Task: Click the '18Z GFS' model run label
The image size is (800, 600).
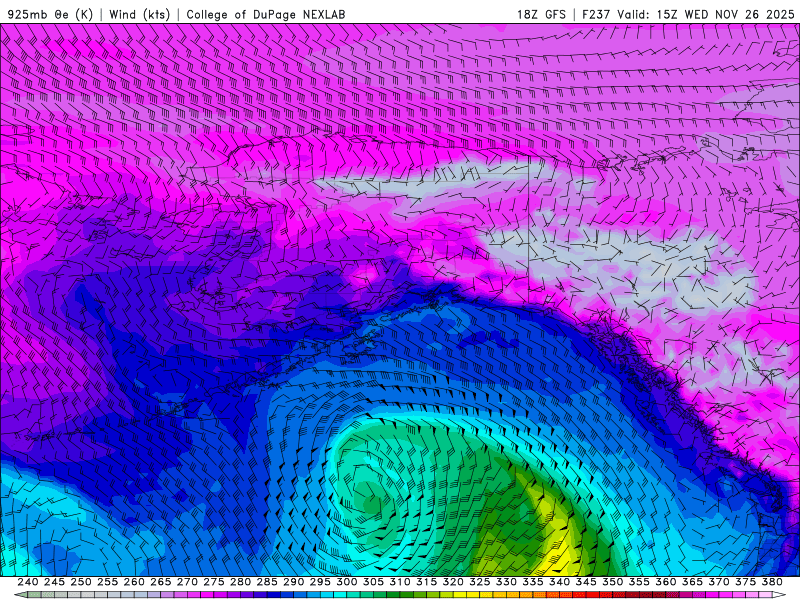Action: tap(541, 14)
